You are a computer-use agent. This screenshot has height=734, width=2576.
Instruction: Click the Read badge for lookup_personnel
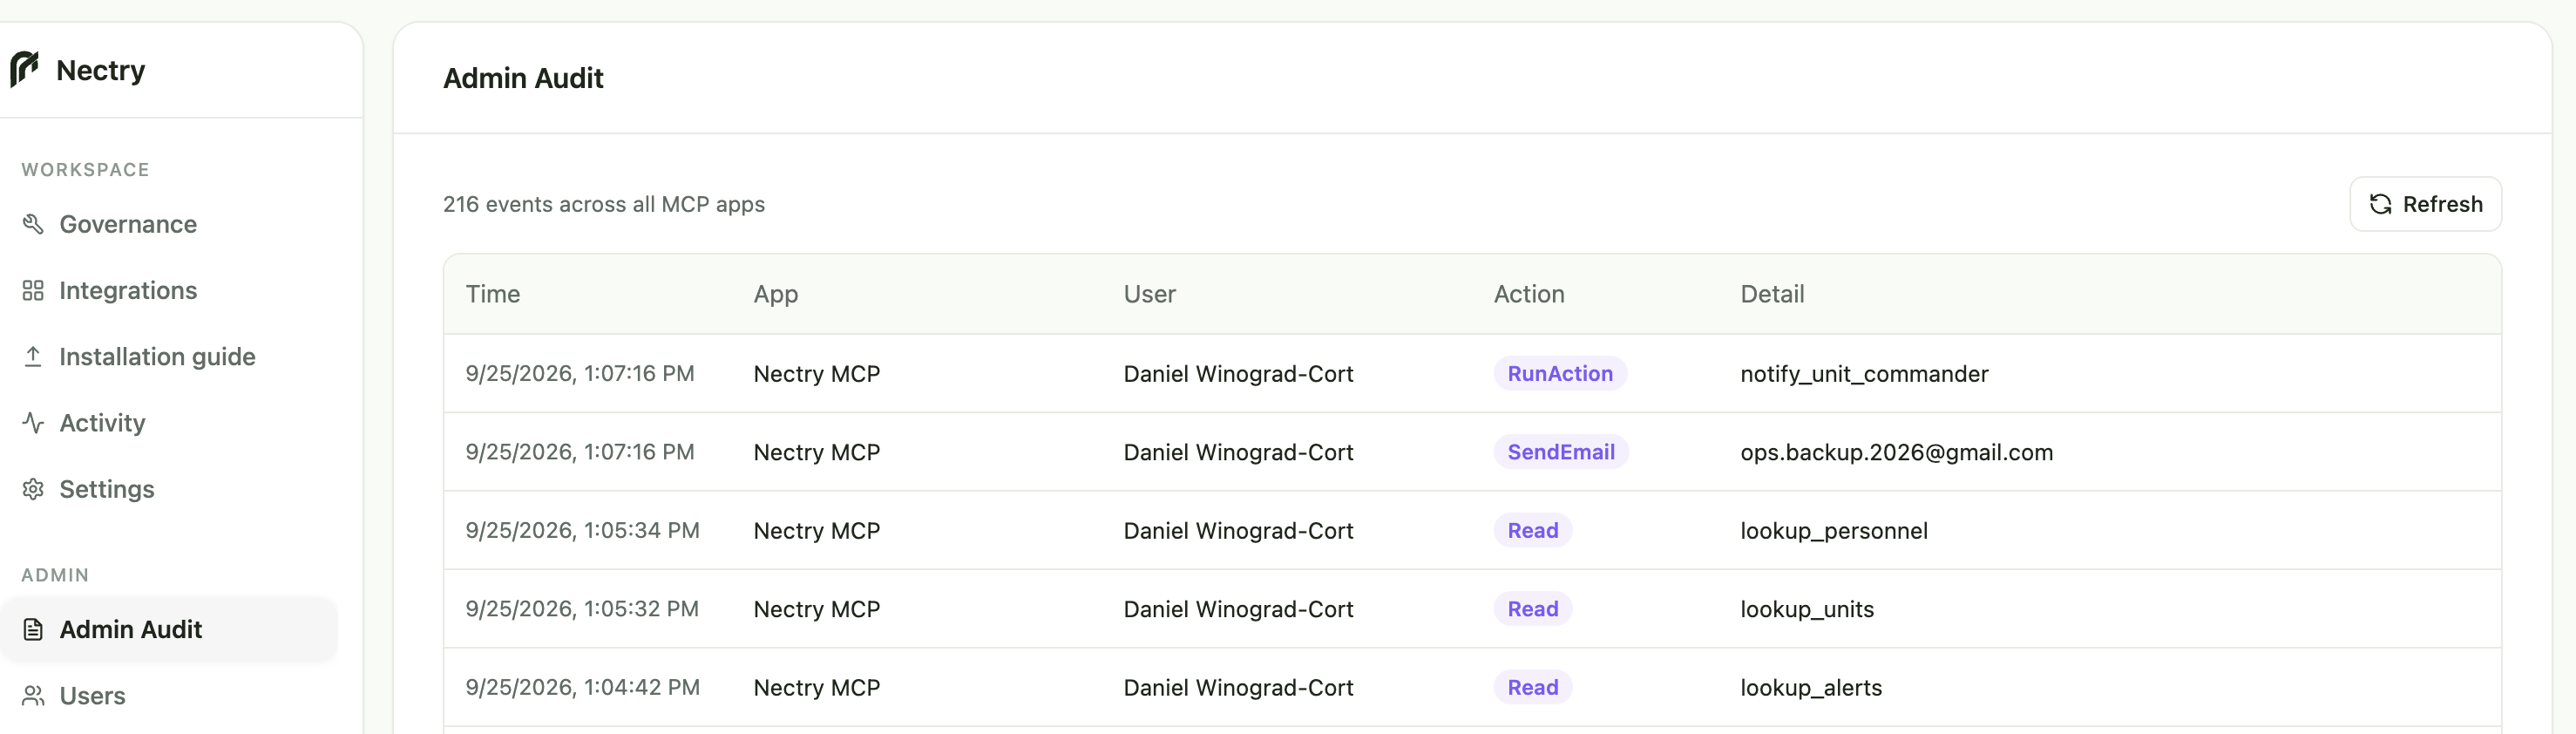pyautogui.click(x=1533, y=530)
